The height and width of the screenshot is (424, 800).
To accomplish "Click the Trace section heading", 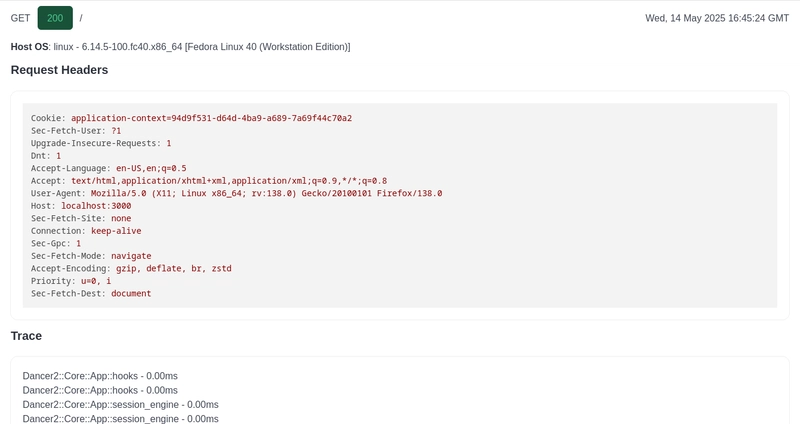I will (26, 336).
